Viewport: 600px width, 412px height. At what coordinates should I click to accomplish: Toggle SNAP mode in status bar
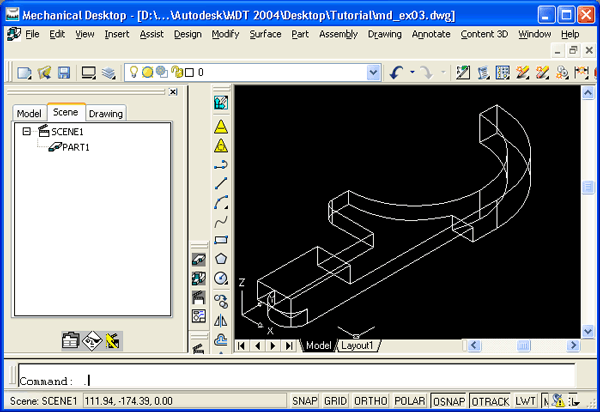pos(304,400)
